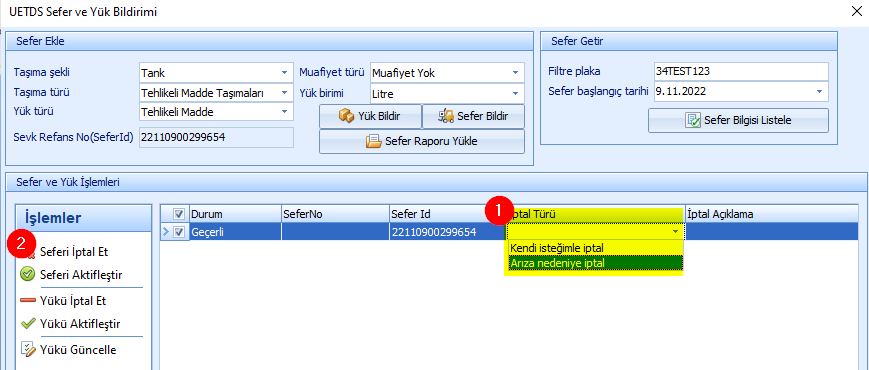Click the checklist icon on Sefer Bilgisi Listele
This screenshot has width=869, height=370.
[x=693, y=120]
